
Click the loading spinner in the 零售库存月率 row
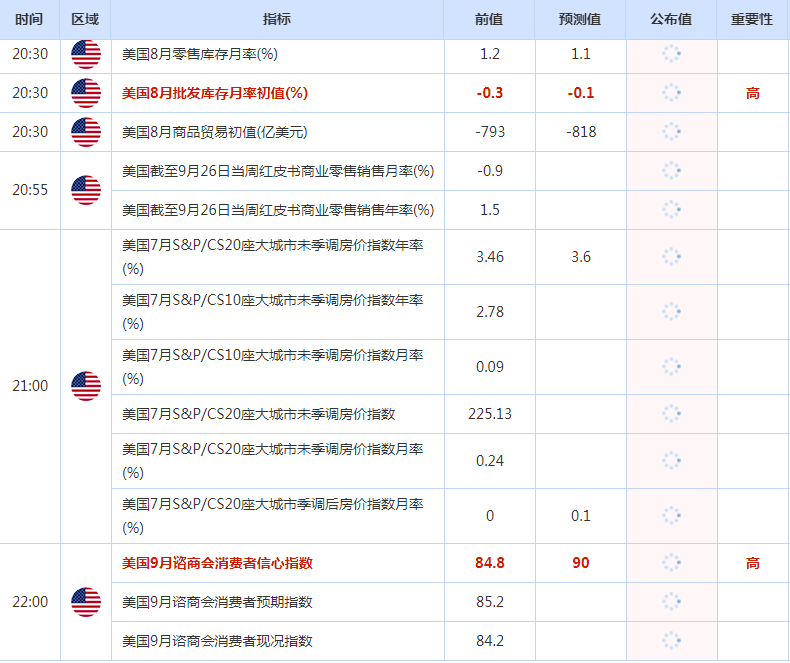(x=671, y=53)
